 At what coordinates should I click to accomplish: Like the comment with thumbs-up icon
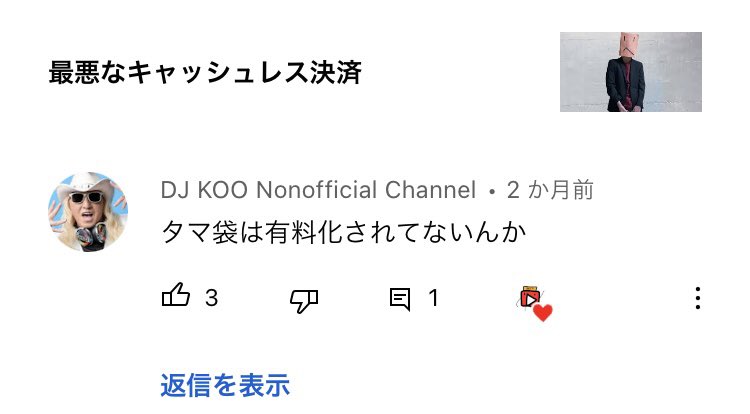click(176, 294)
